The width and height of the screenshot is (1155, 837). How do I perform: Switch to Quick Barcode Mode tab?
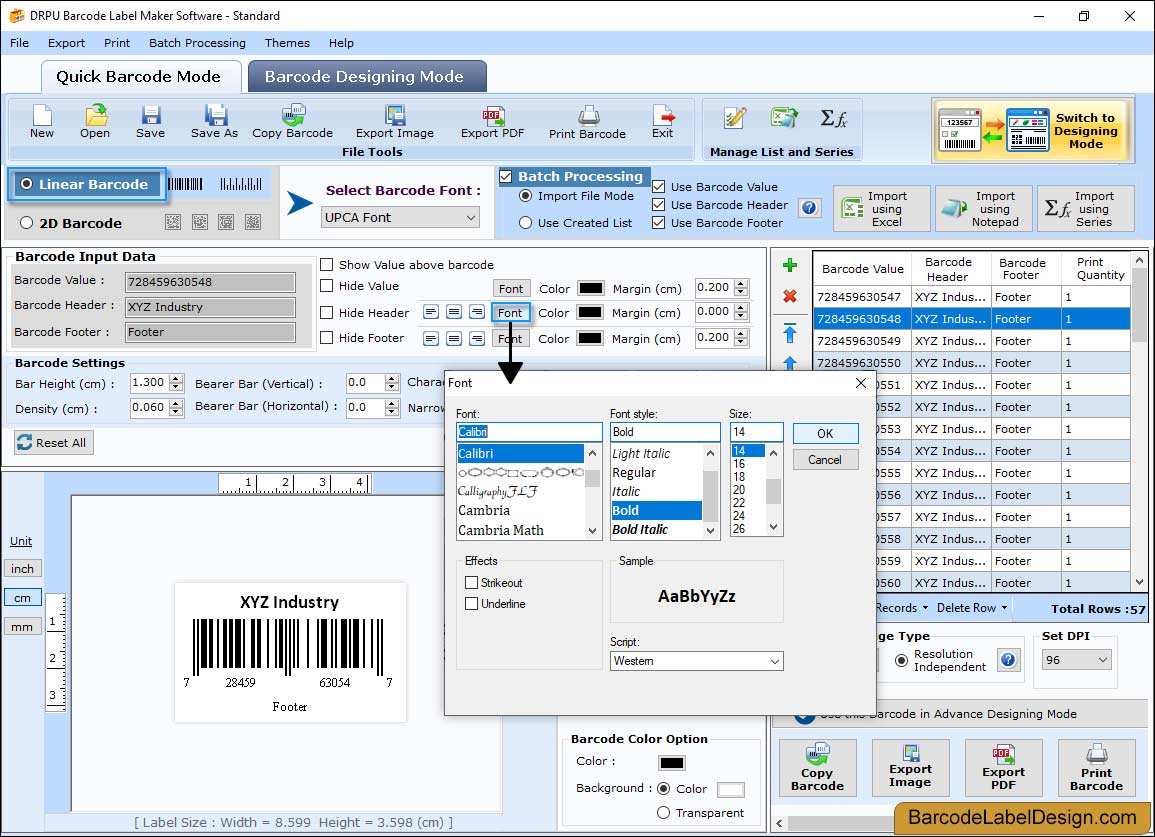[140, 77]
